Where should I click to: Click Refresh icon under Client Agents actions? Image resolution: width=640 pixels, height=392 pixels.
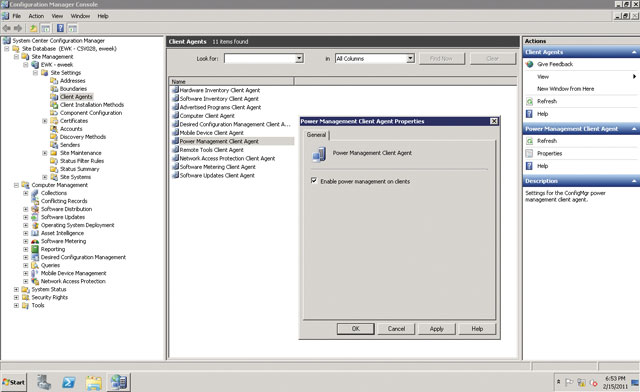coord(529,101)
